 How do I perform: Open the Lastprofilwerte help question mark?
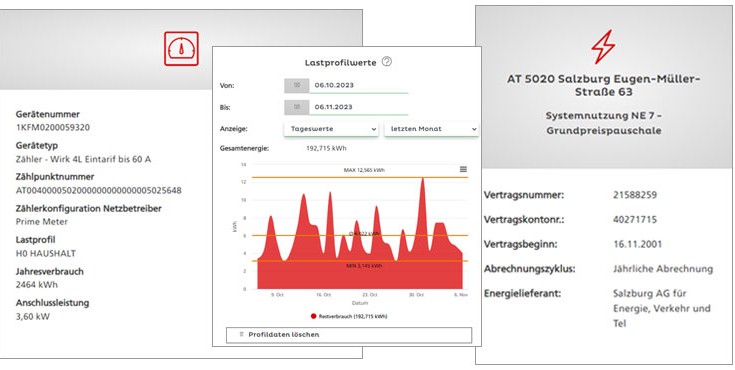386,61
